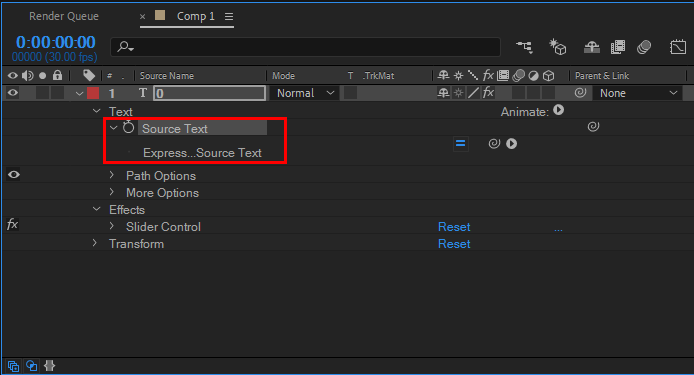The image size is (694, 375).
Task: Click the expression pick whip icon
Action: [x=494, y=143]
